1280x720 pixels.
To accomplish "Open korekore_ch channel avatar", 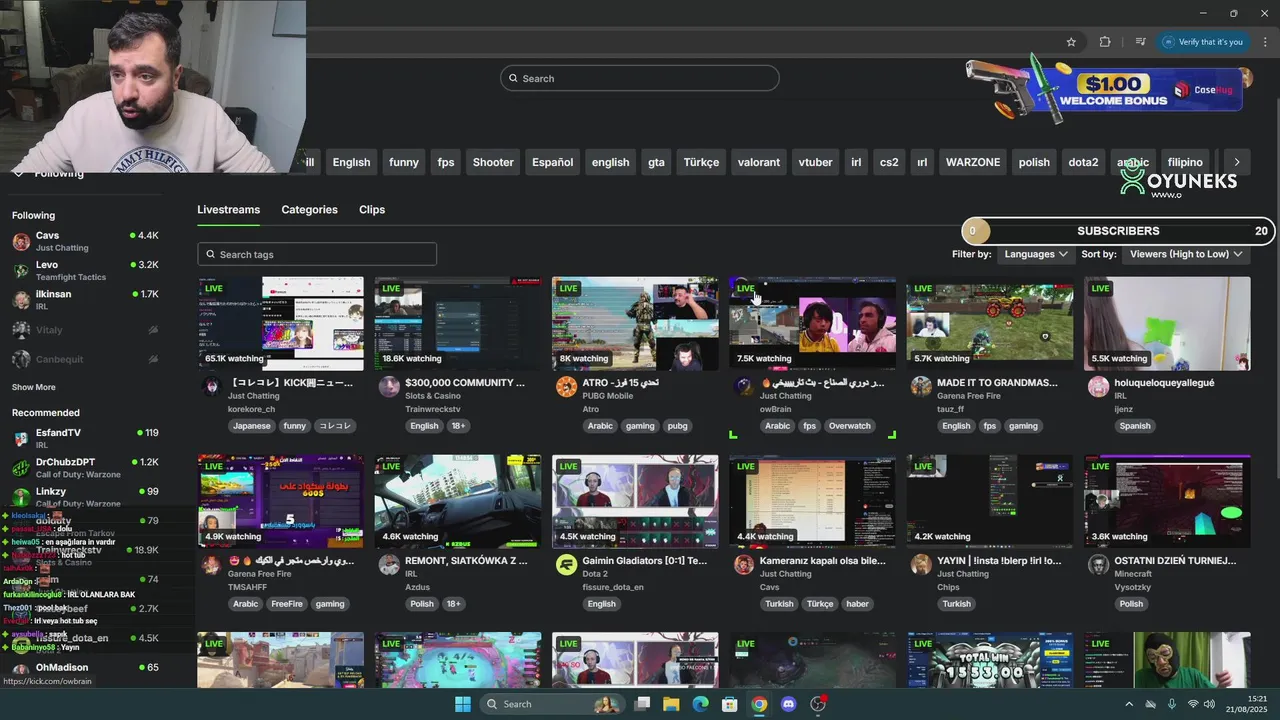I will click(x=212, y=387).
